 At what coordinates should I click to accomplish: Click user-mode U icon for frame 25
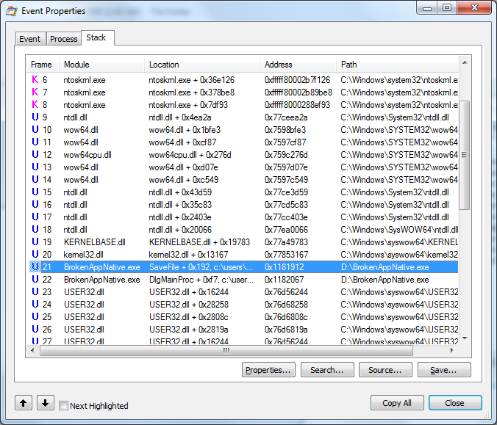pyautogui.click(x=35, y=317)
